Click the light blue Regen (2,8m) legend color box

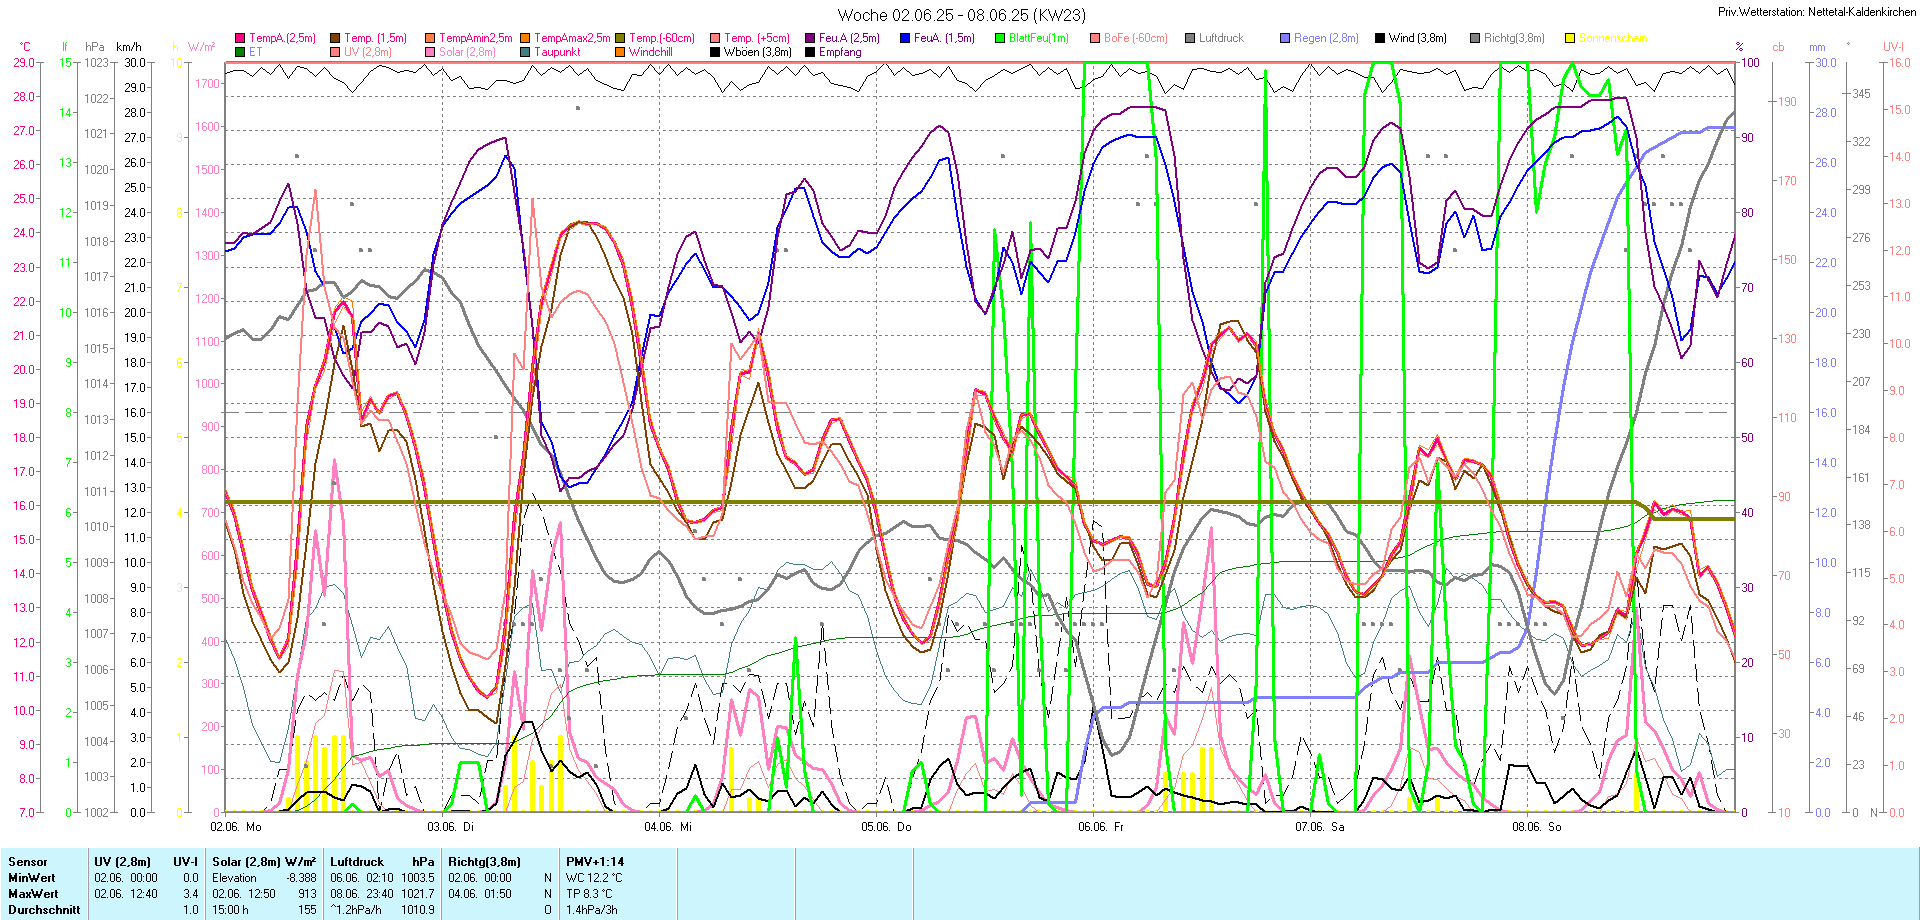point(1285,38)
